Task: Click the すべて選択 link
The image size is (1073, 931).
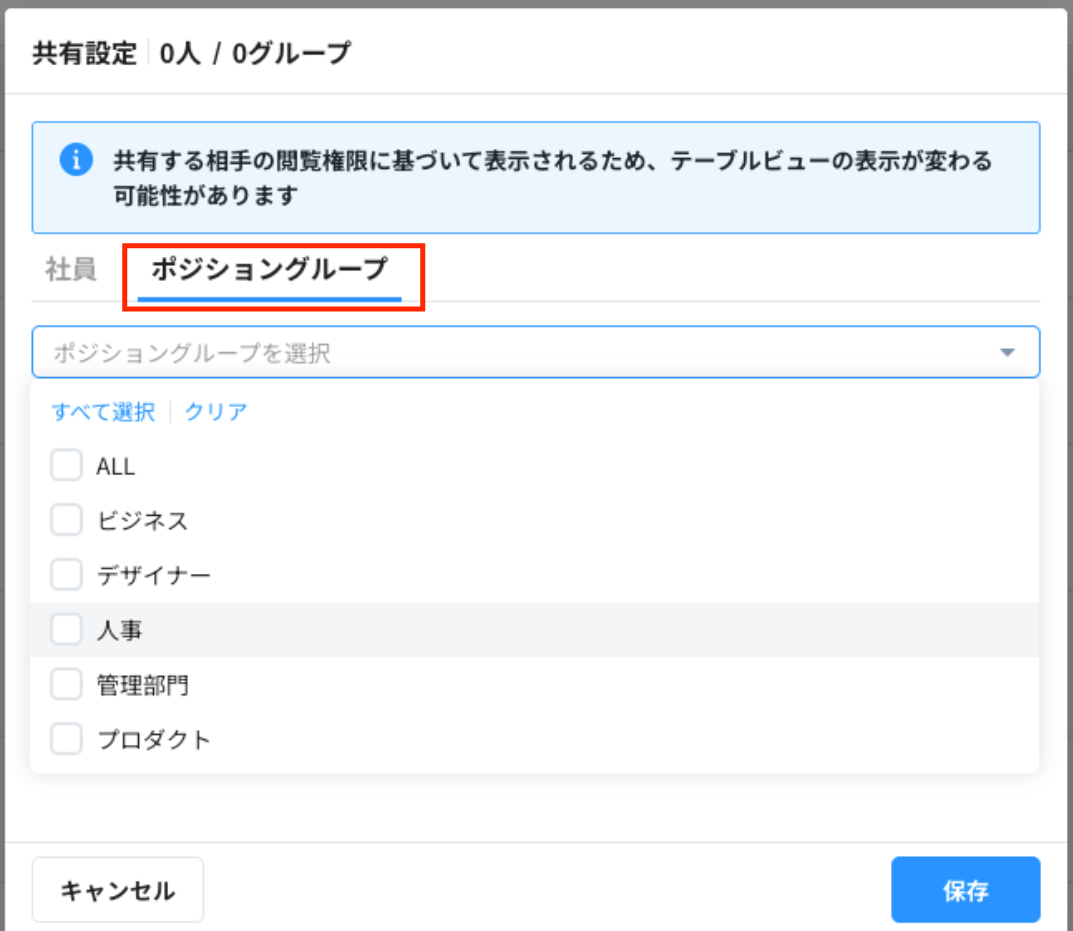Action: click(x=103, y=412)
